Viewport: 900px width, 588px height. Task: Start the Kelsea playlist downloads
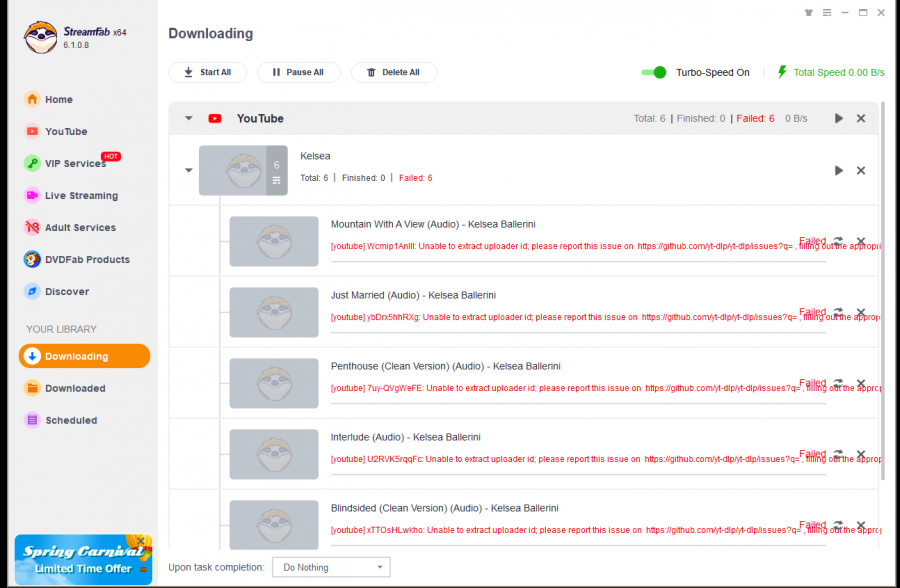tap(839, 170)
